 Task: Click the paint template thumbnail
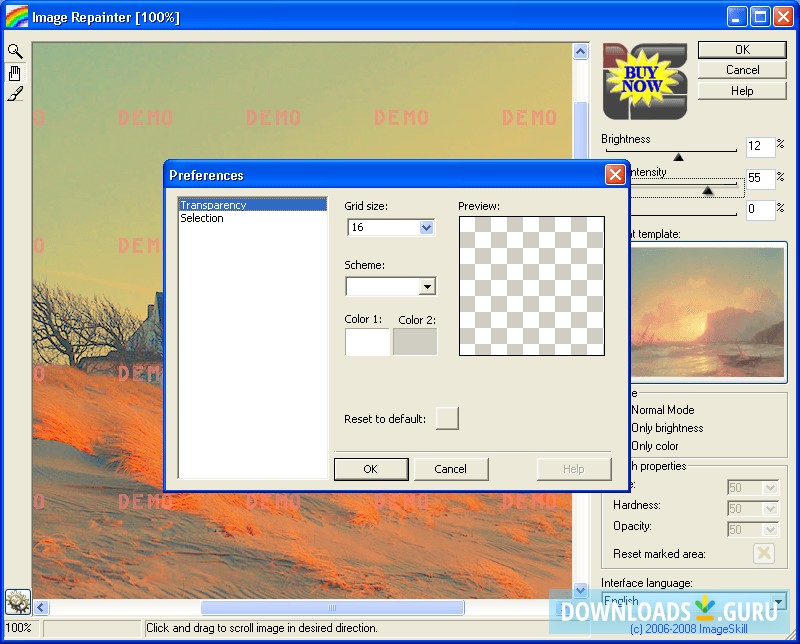708,311
